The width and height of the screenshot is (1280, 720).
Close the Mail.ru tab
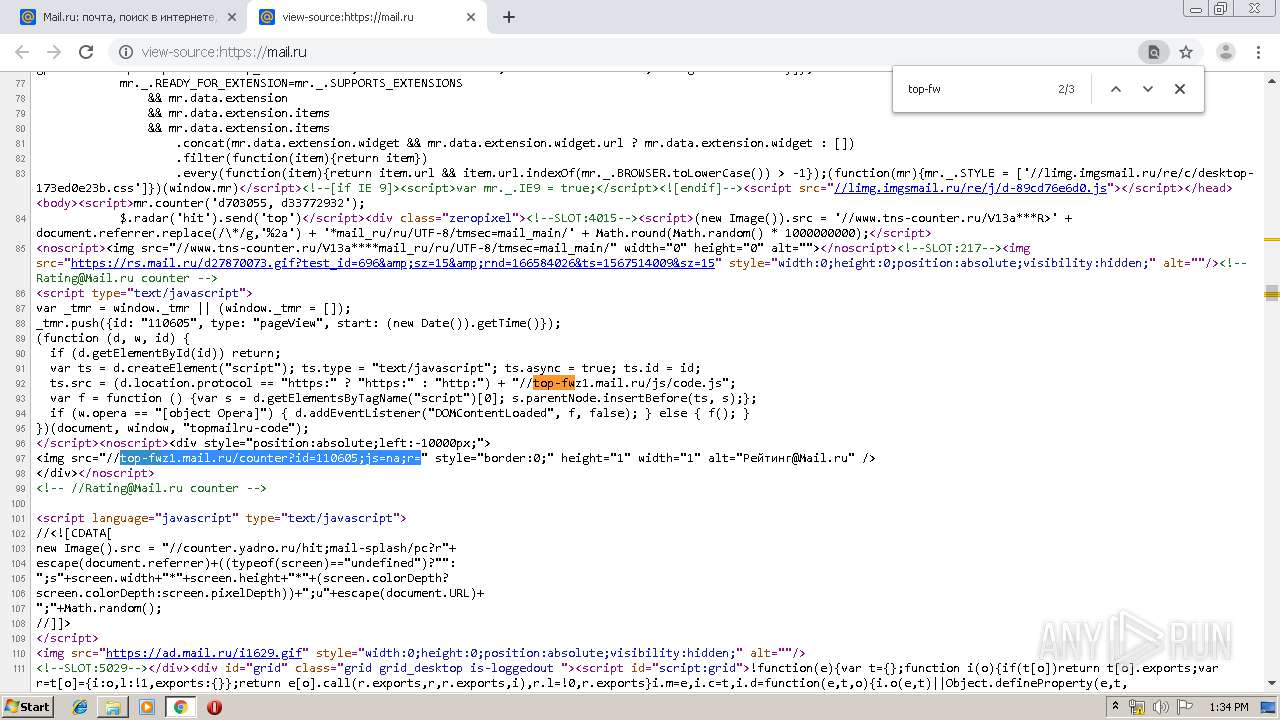pos(231,17)
